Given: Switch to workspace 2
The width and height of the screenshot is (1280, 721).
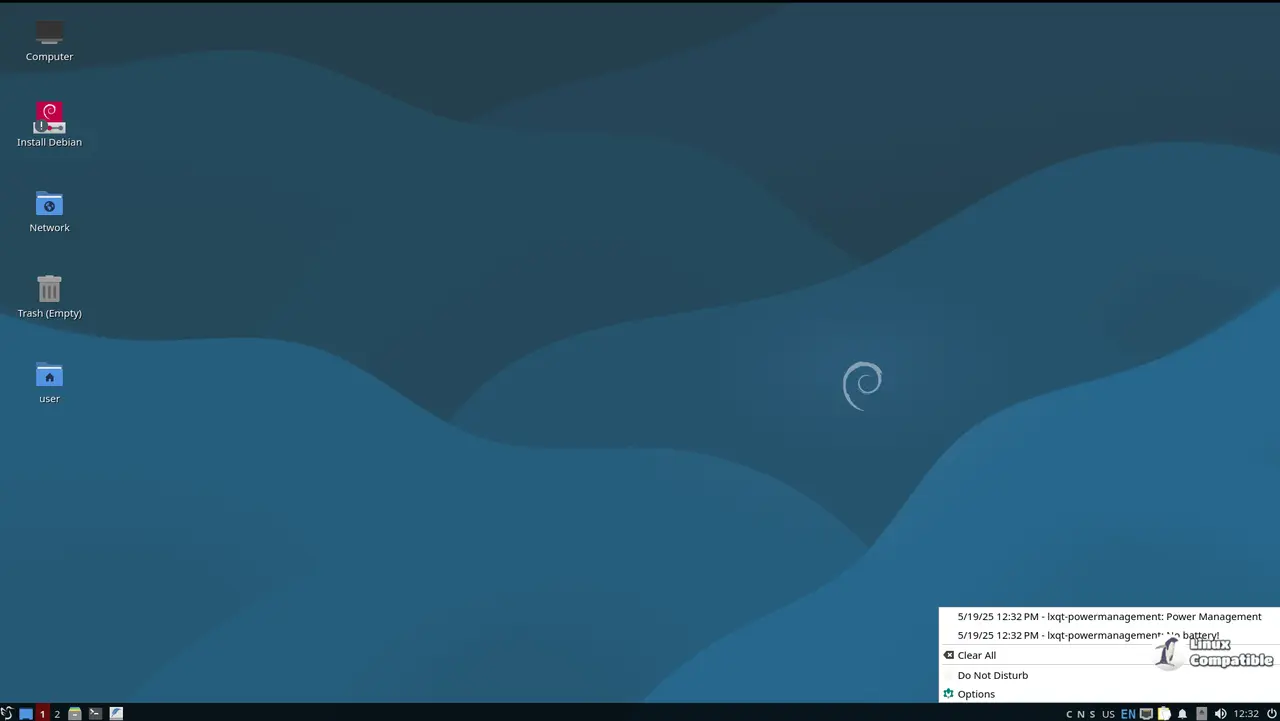Looking at the screenshot, I should [x=57, y=713].
